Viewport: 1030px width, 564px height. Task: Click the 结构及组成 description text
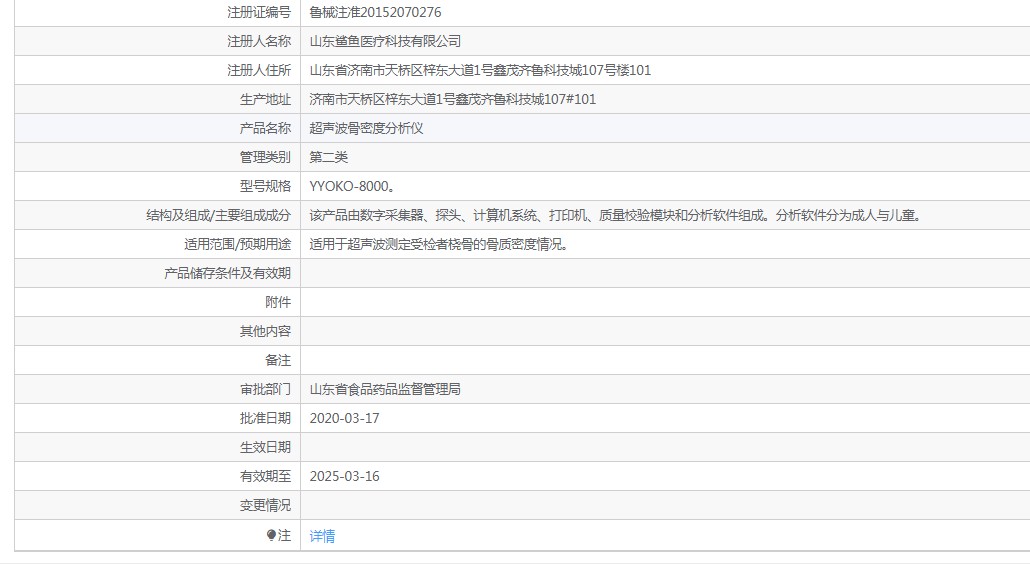(616, 215)
